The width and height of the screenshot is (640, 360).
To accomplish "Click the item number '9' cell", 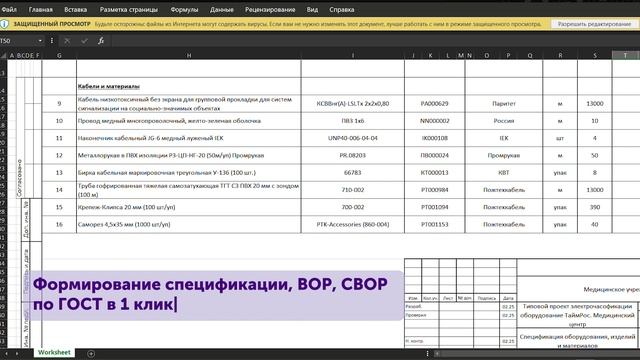I will coord(59,104).
